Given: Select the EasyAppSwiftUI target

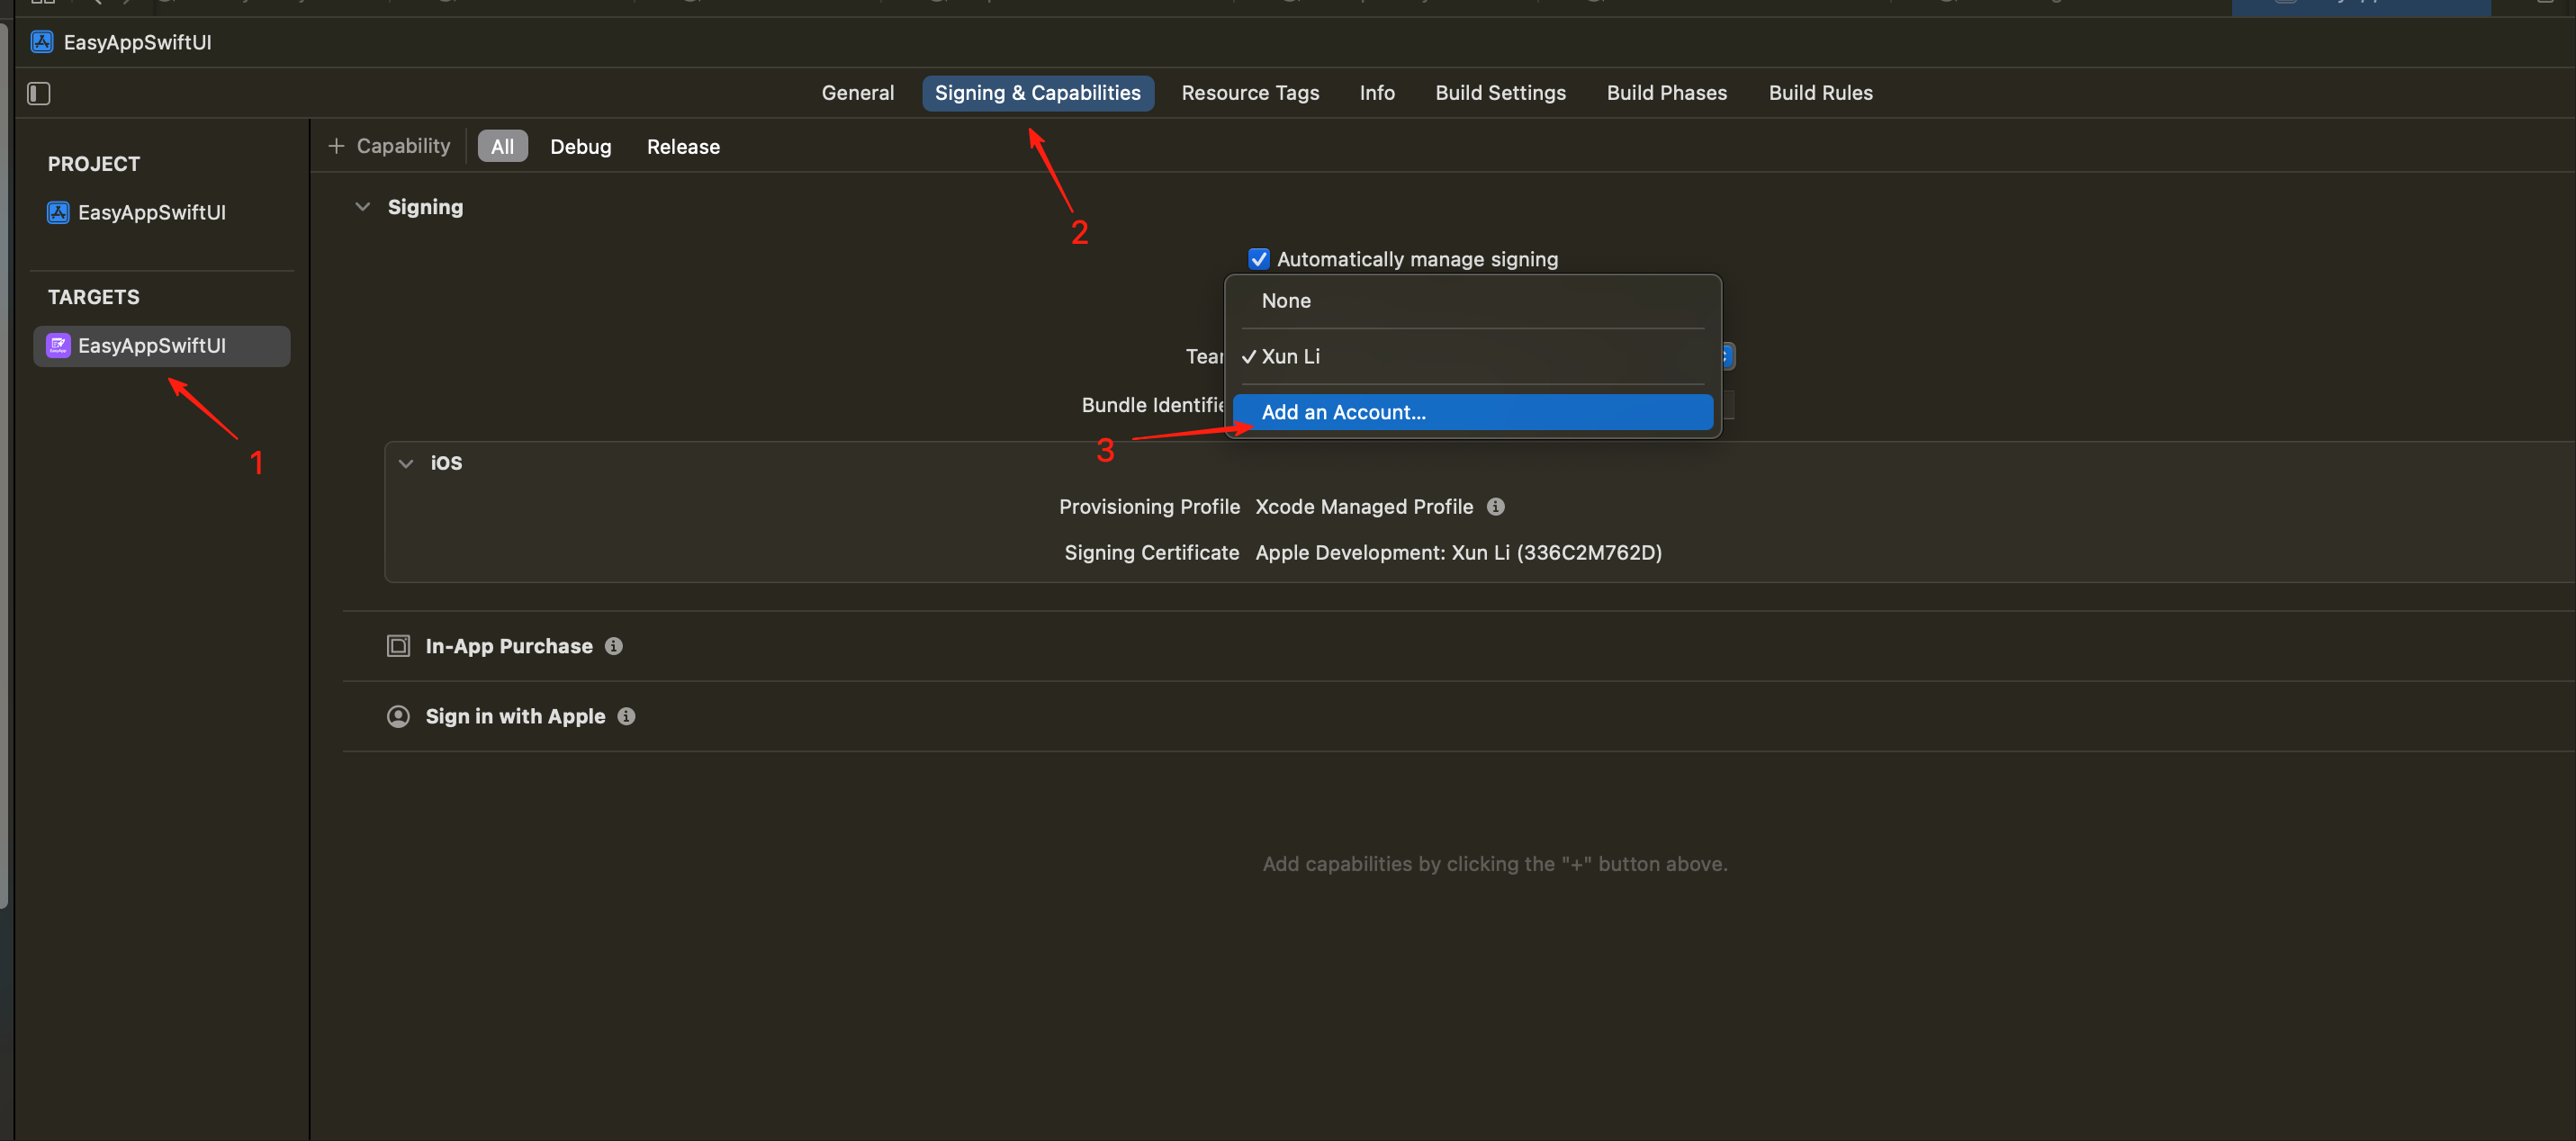Looking at the screenshot, I should [x=151, y=346].
